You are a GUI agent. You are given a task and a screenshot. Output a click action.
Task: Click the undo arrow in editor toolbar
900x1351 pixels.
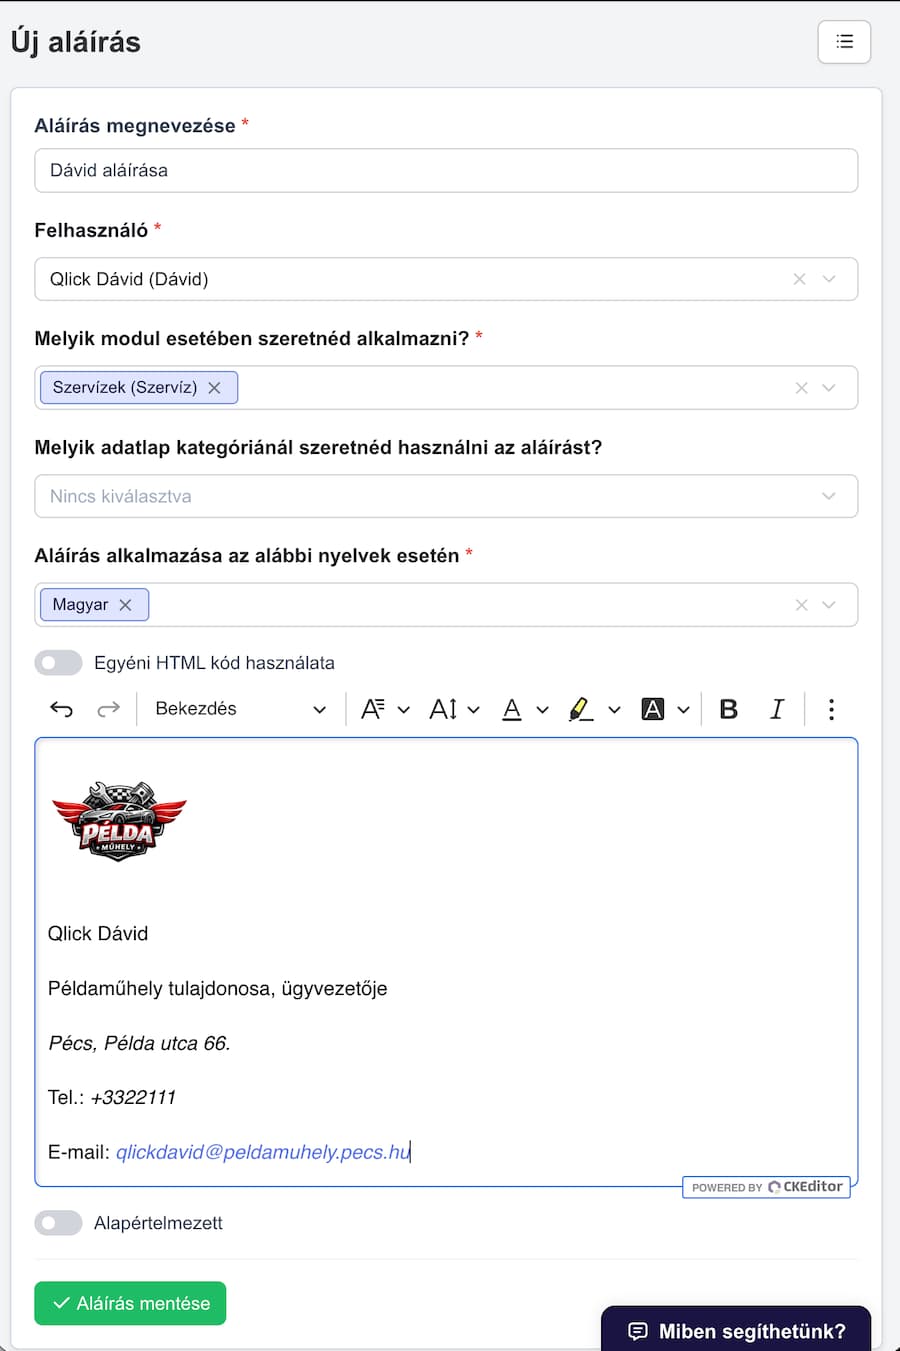coord(61,709)
